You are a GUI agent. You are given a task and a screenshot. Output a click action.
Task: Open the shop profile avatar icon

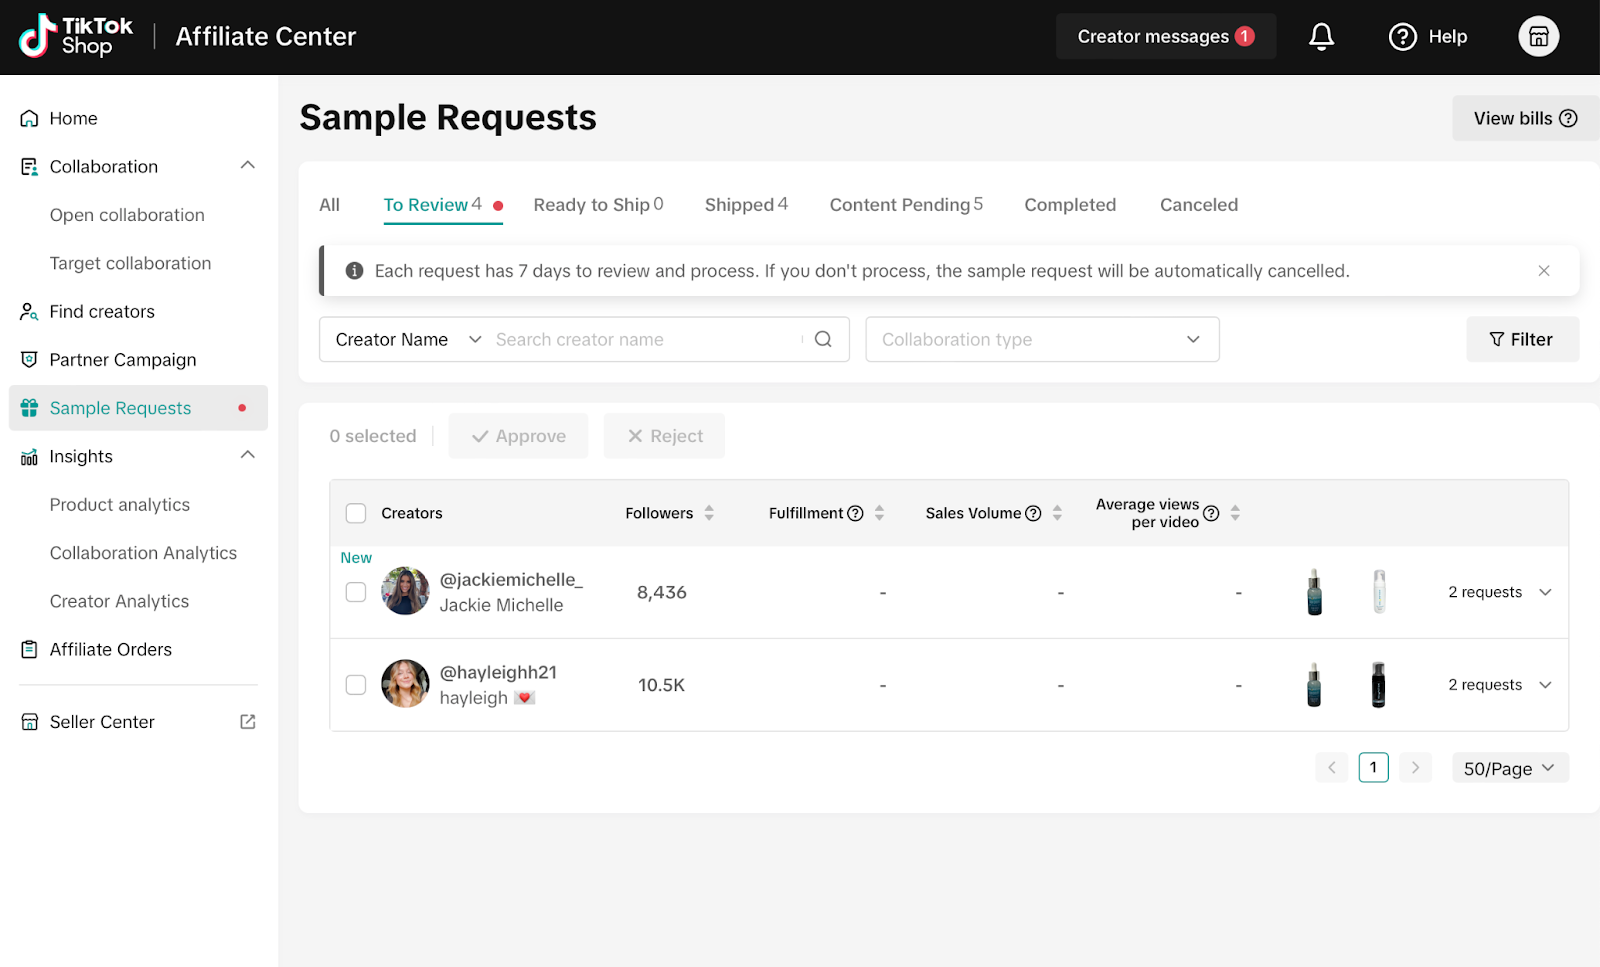point(1538,37)
